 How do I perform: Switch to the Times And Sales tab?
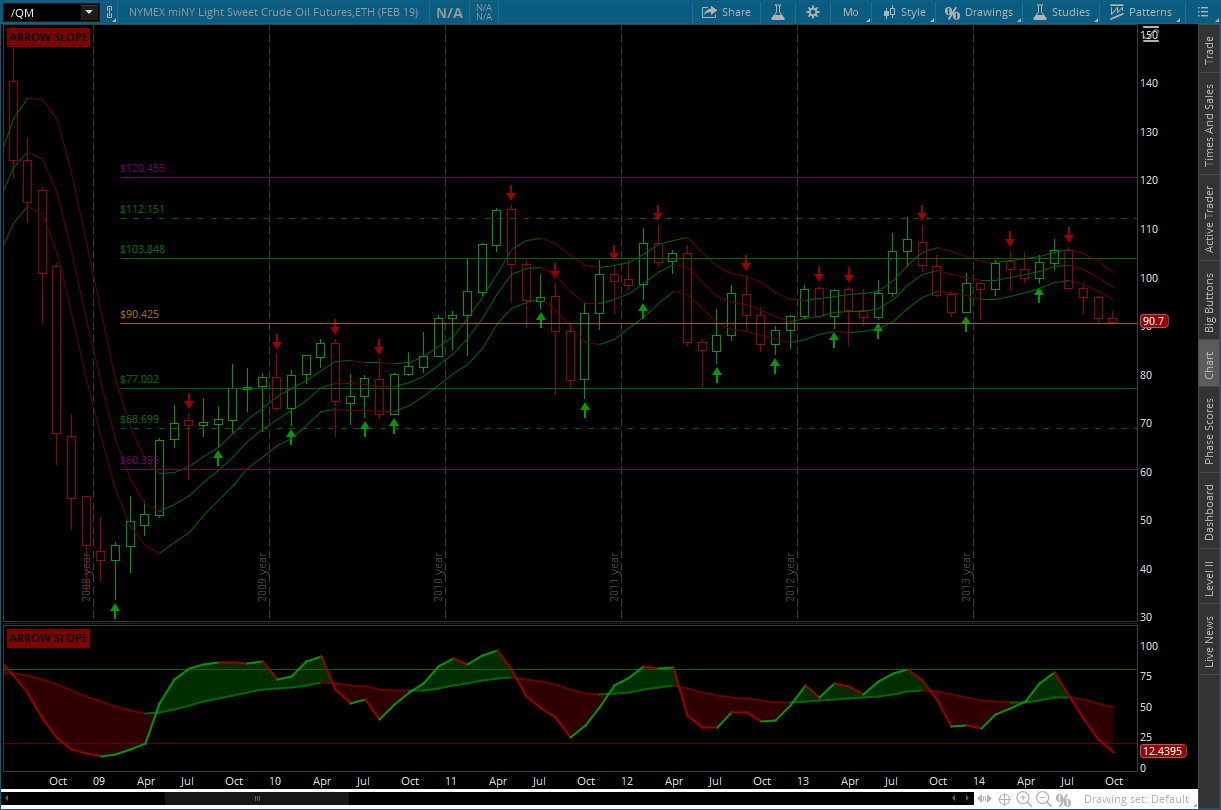tap(1209, 125)
